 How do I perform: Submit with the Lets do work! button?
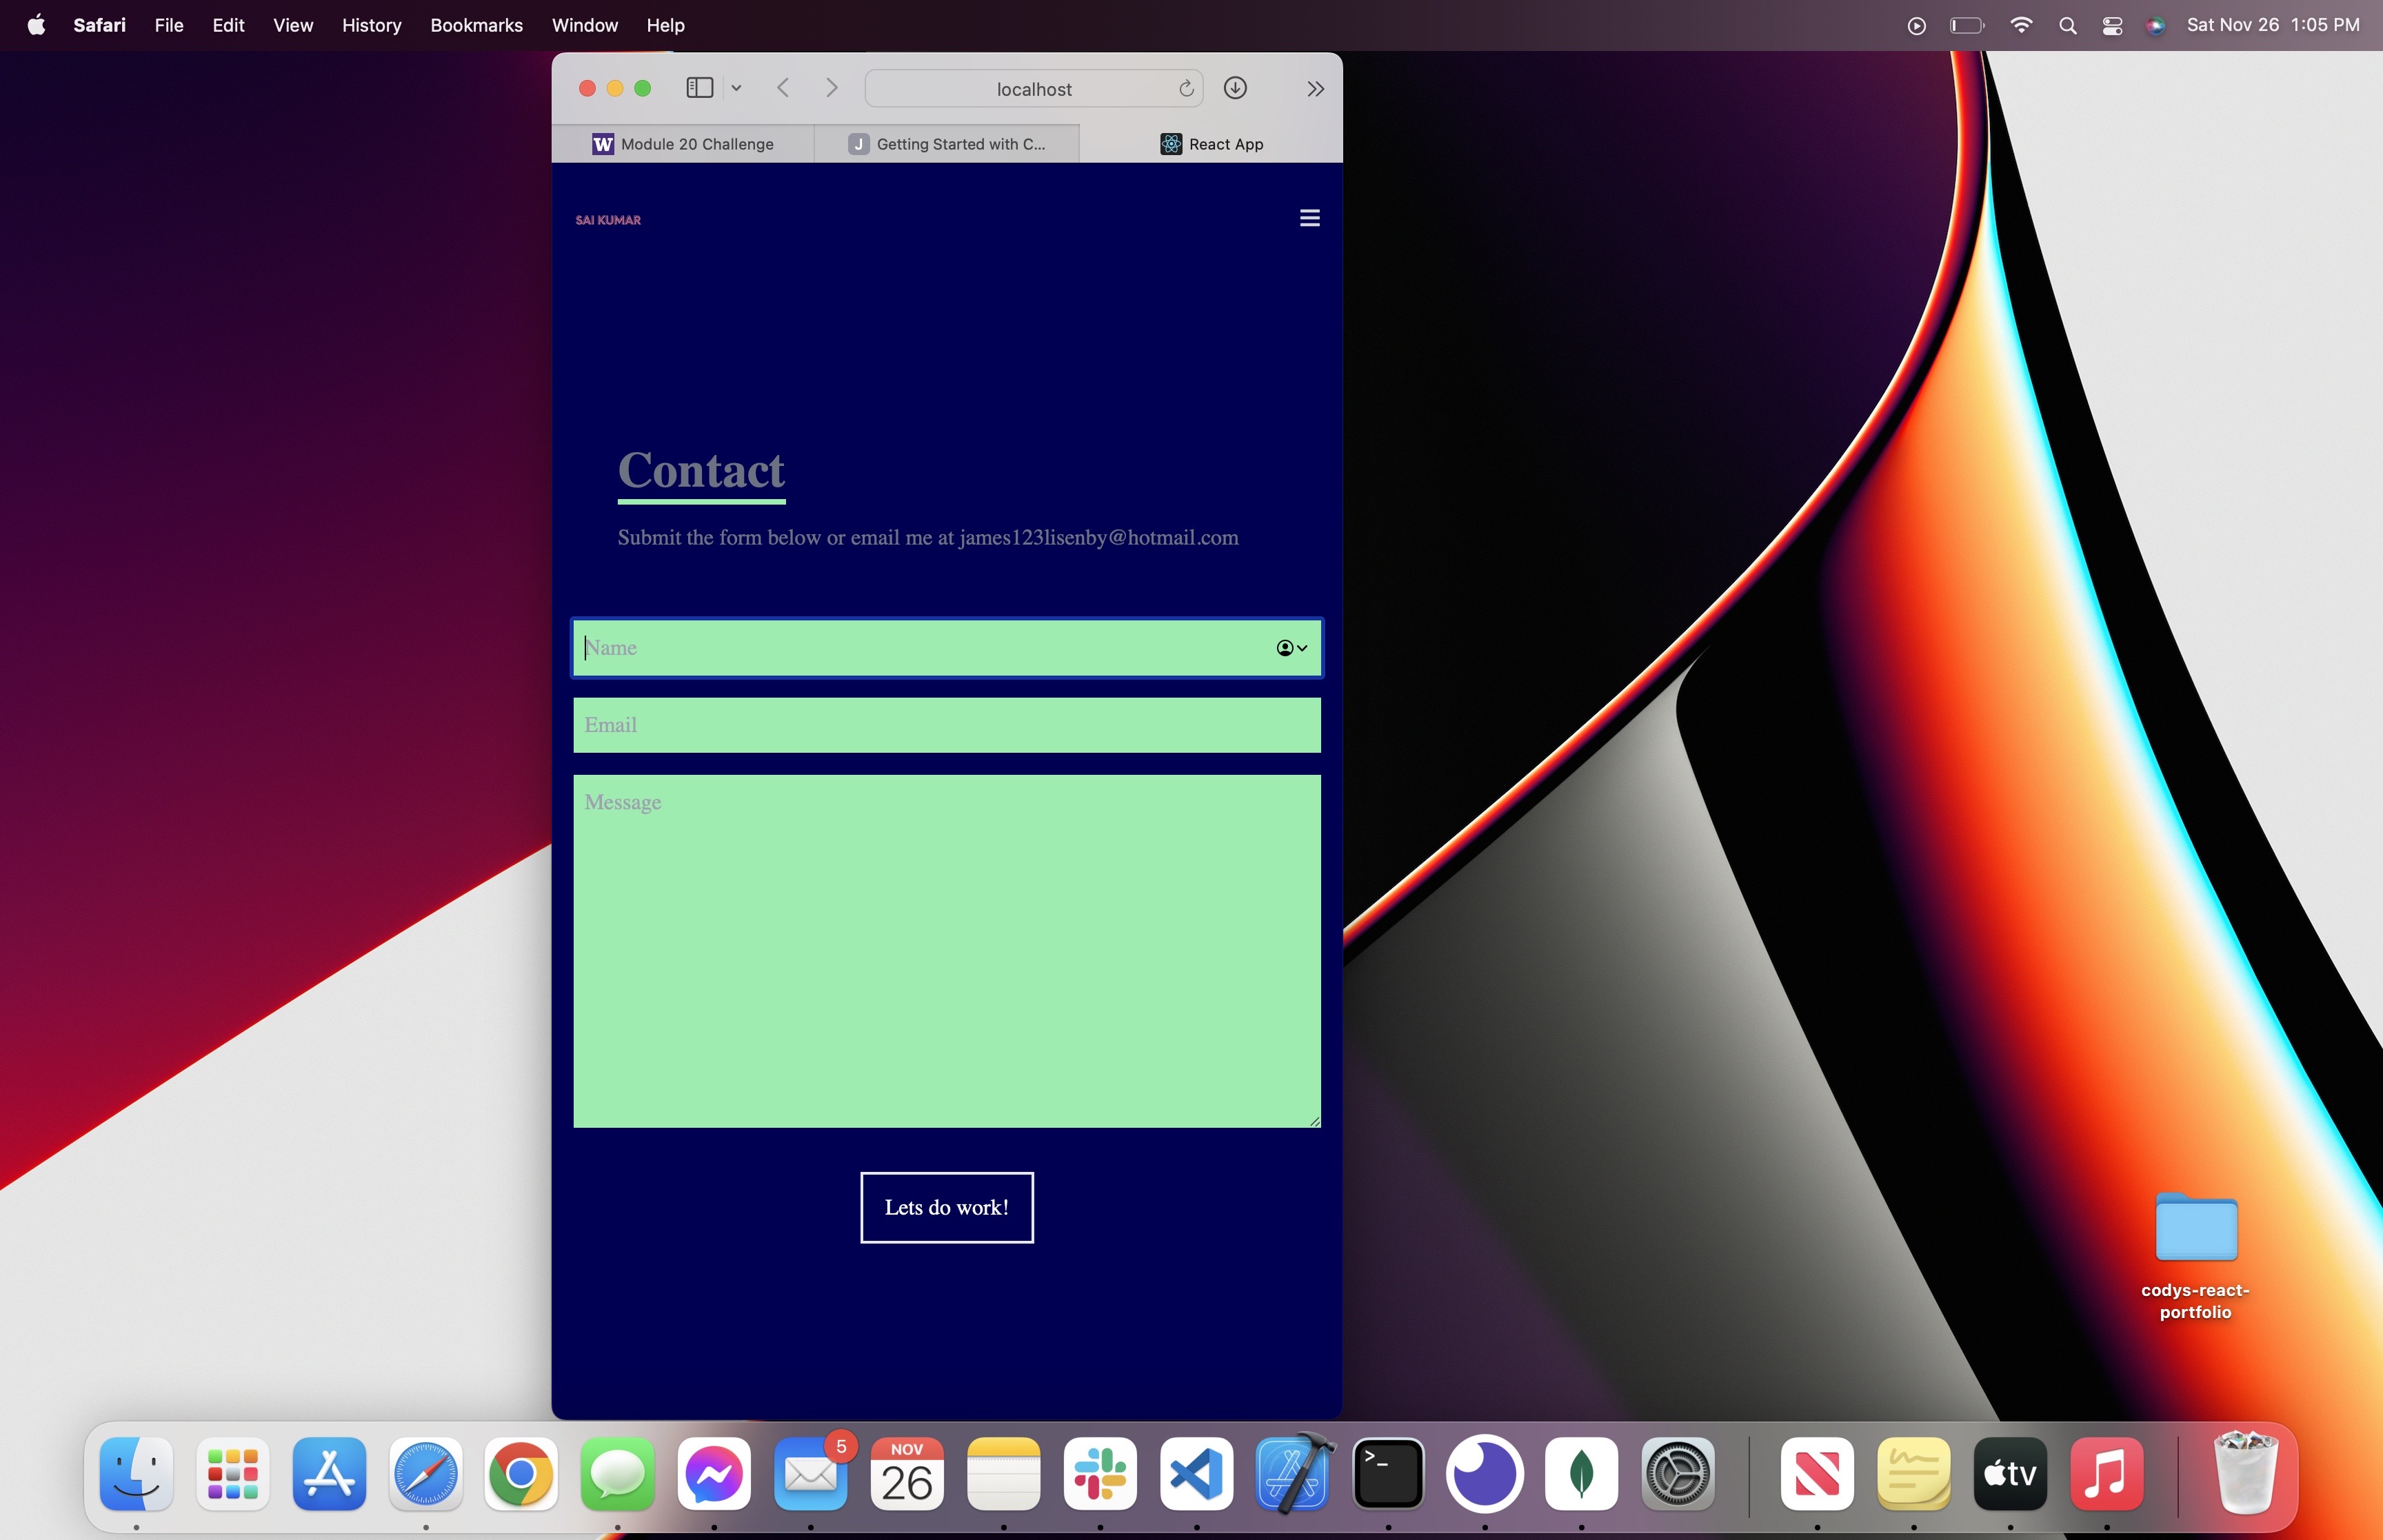pos(947,1207)
